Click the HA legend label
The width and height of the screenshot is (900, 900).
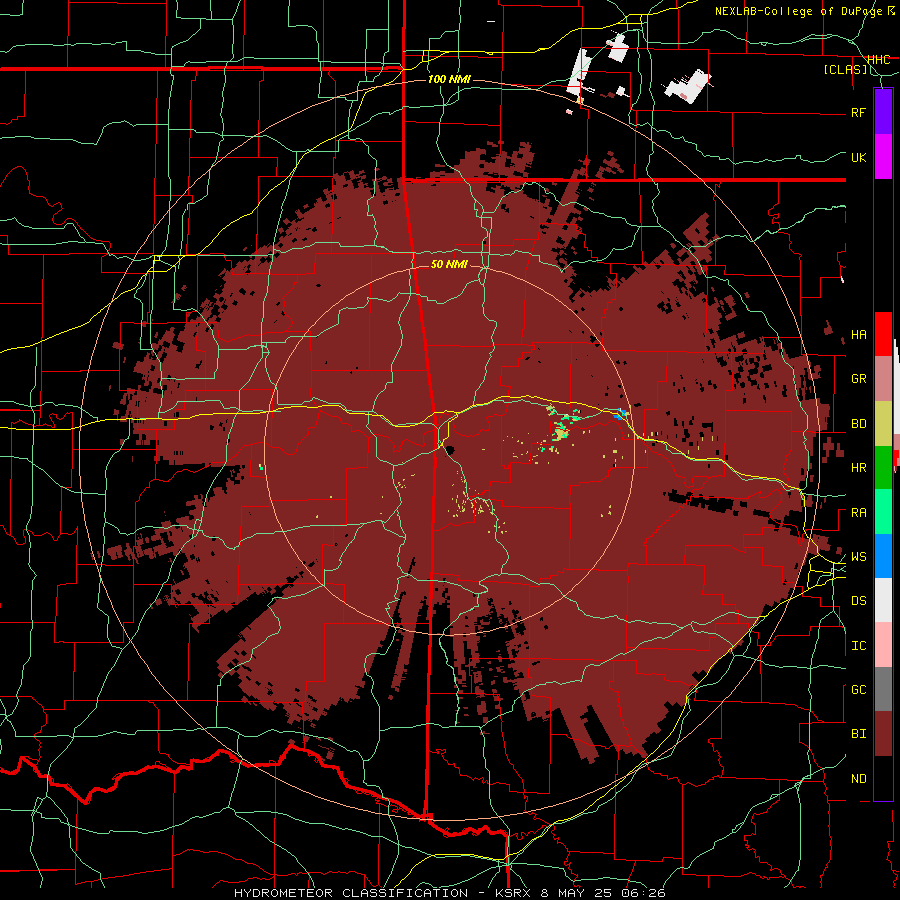[x=858, y=335]
